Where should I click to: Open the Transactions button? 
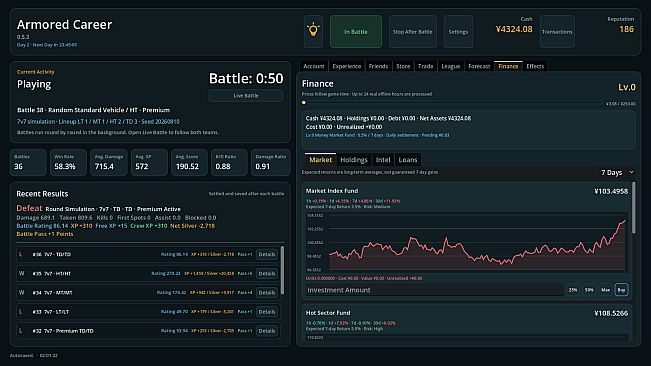tap(557, 32)
